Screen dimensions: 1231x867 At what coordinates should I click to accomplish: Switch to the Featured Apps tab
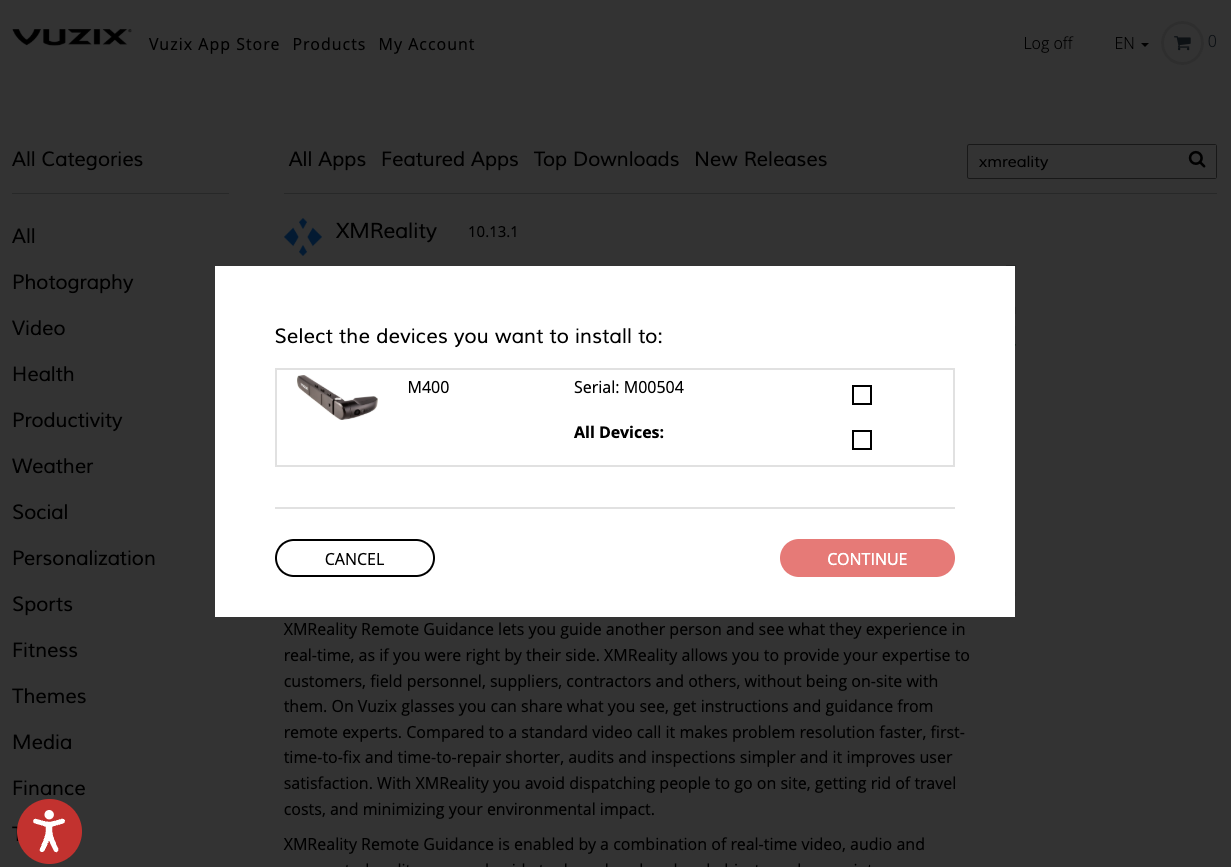[449, 159]
